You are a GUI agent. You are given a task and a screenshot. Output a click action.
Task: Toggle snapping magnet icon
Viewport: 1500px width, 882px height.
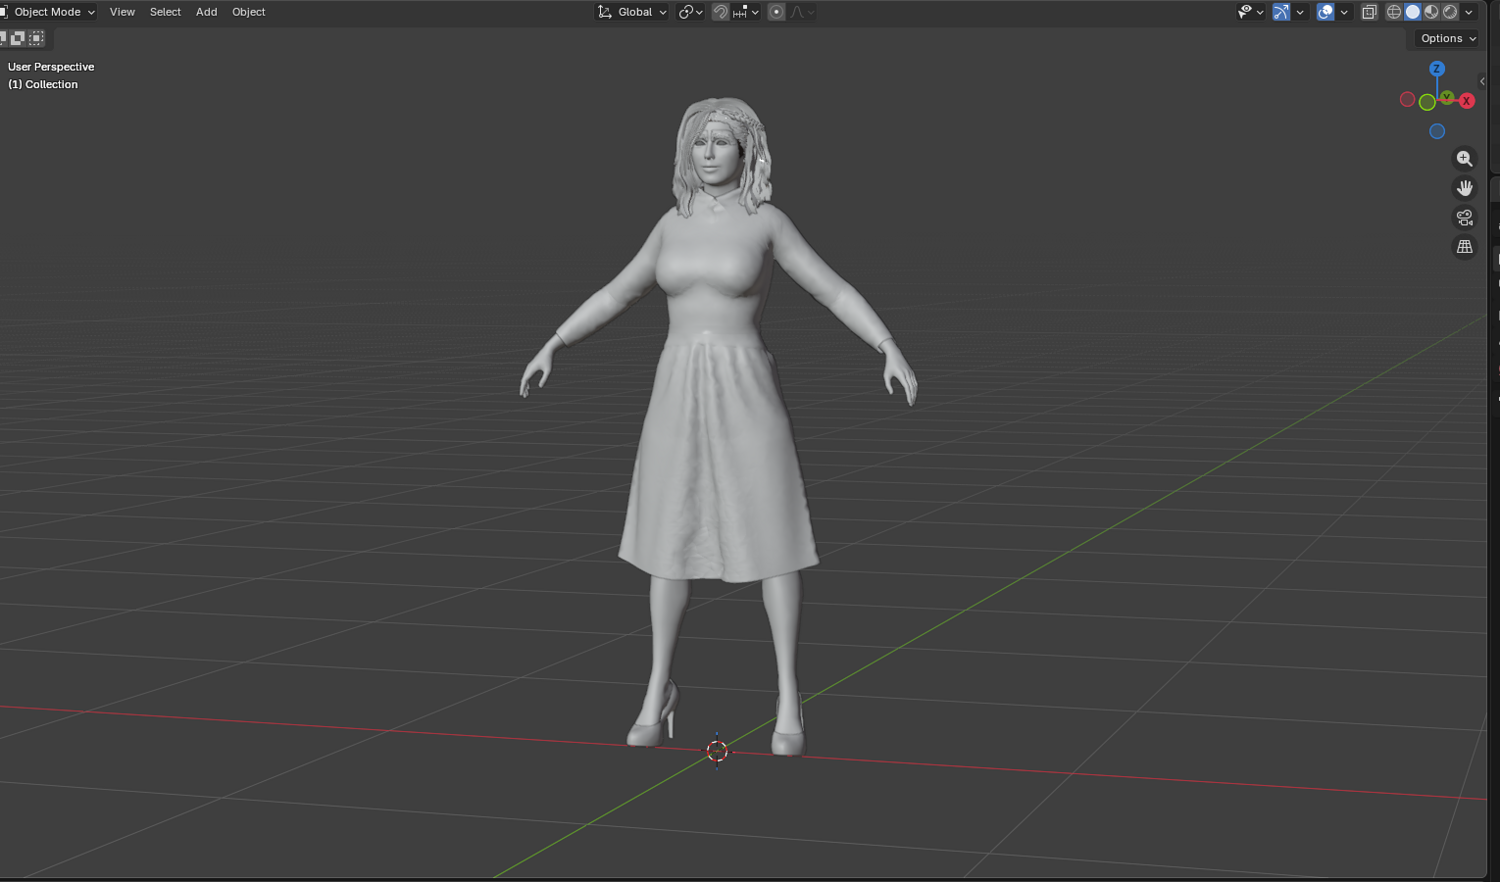click(x=720, y=12)
